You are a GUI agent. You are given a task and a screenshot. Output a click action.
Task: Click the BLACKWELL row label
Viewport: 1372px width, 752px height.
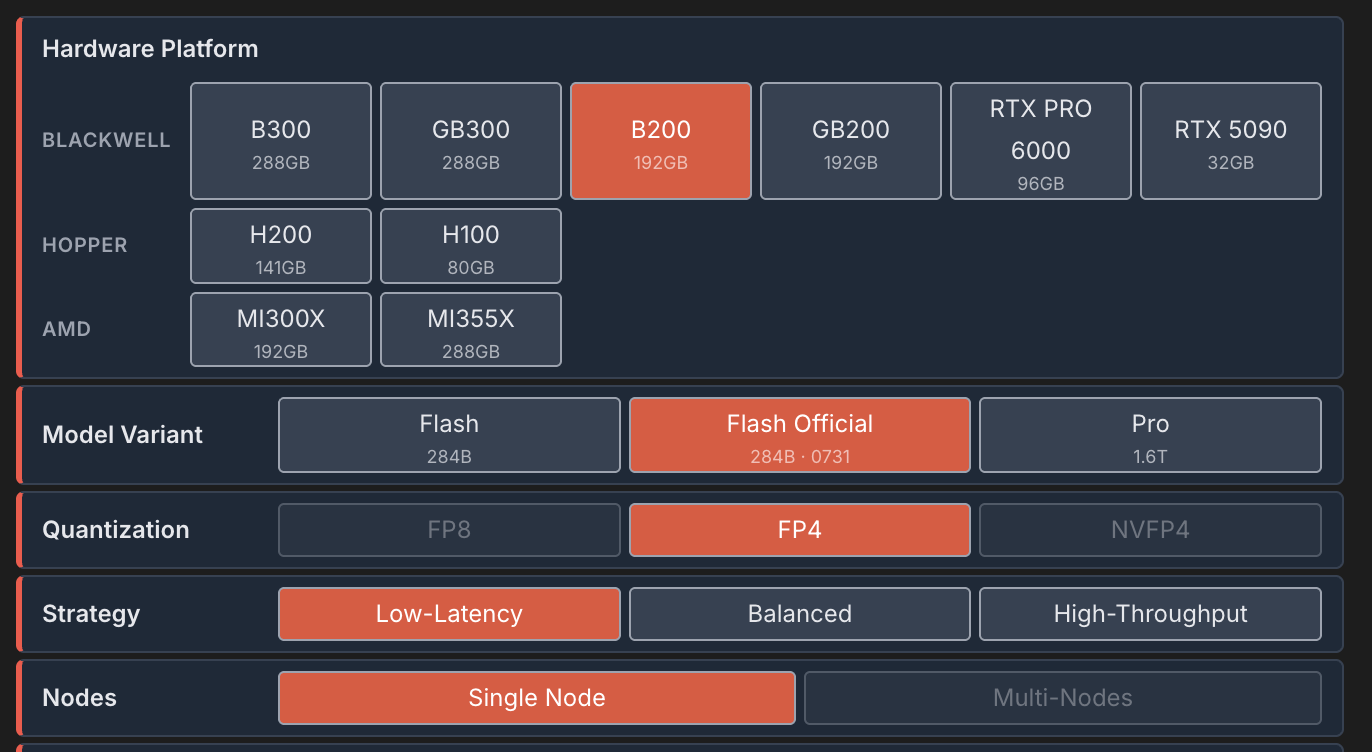point(106,141)
